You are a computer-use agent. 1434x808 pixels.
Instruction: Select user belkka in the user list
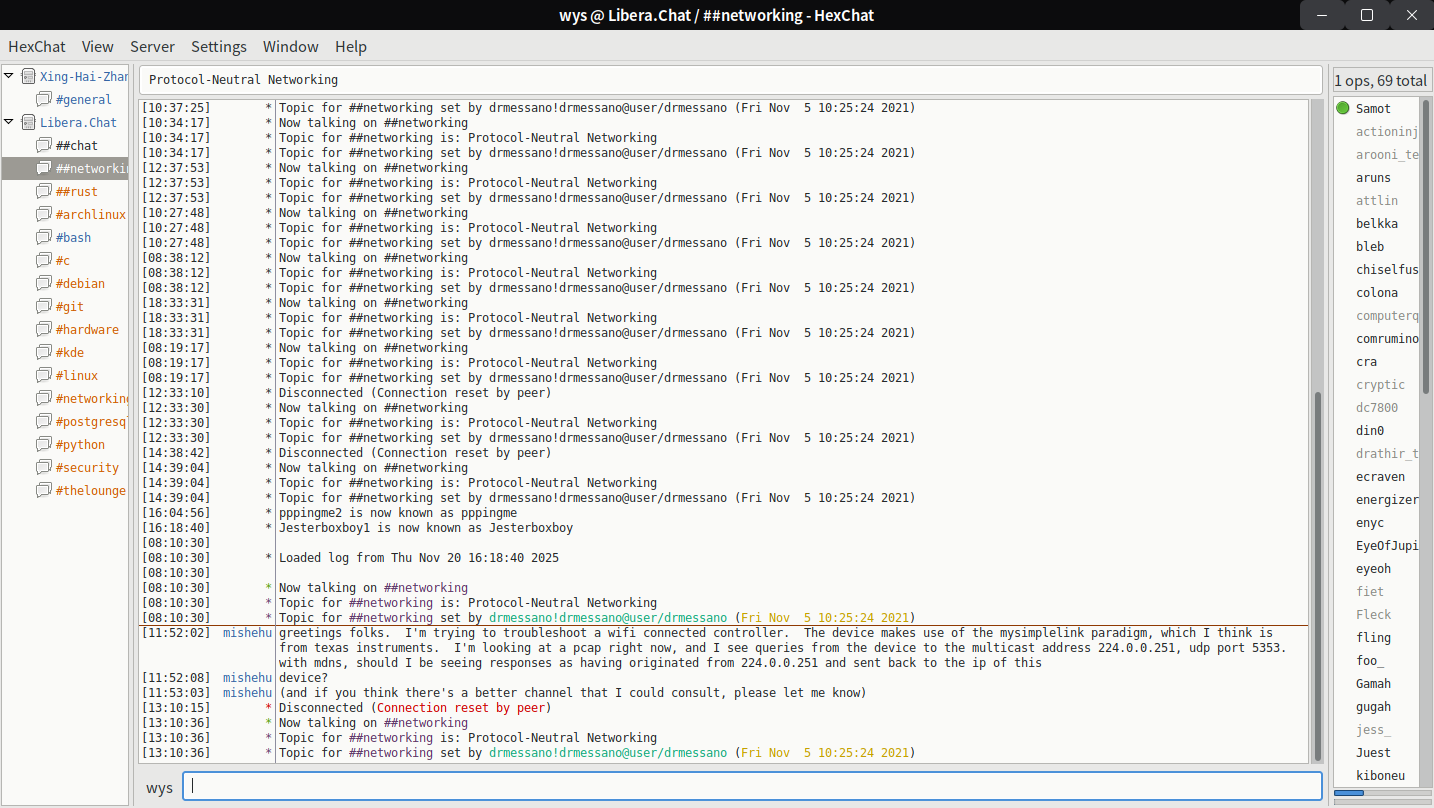click(1376, 223)
